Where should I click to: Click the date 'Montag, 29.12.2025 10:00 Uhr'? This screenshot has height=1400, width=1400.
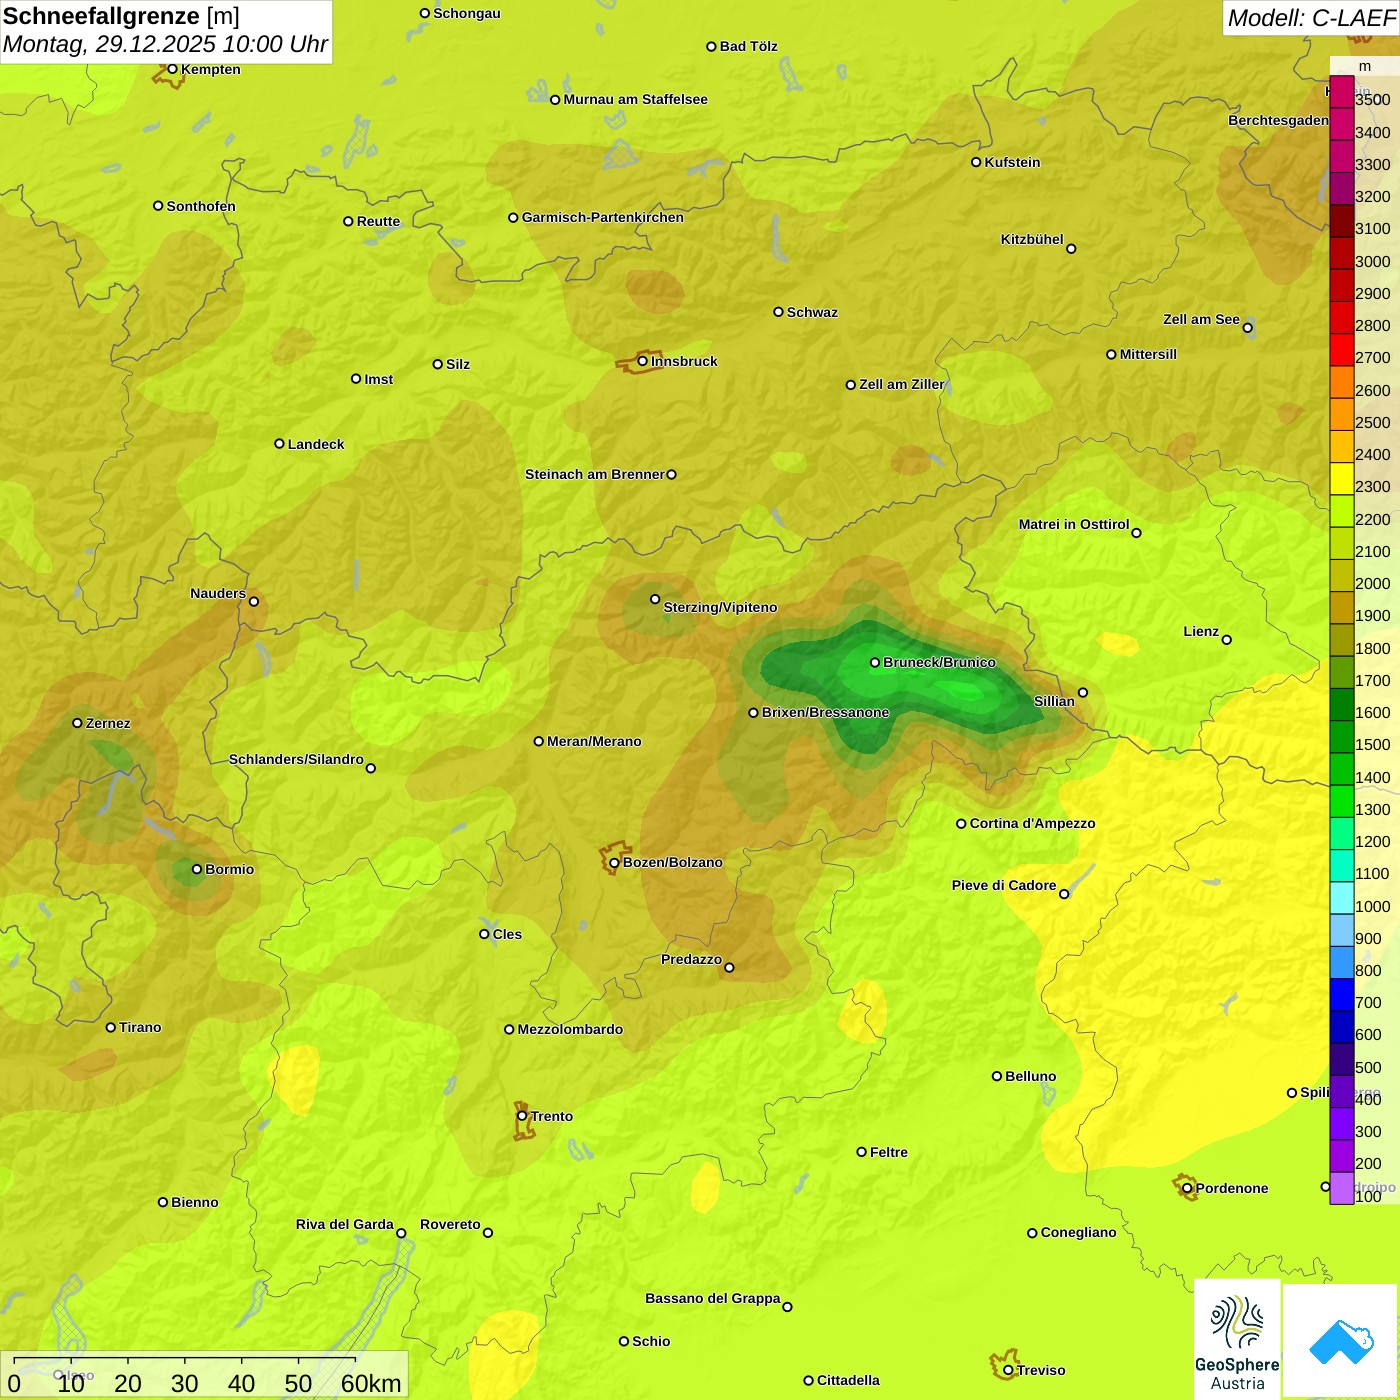[166, 44]
